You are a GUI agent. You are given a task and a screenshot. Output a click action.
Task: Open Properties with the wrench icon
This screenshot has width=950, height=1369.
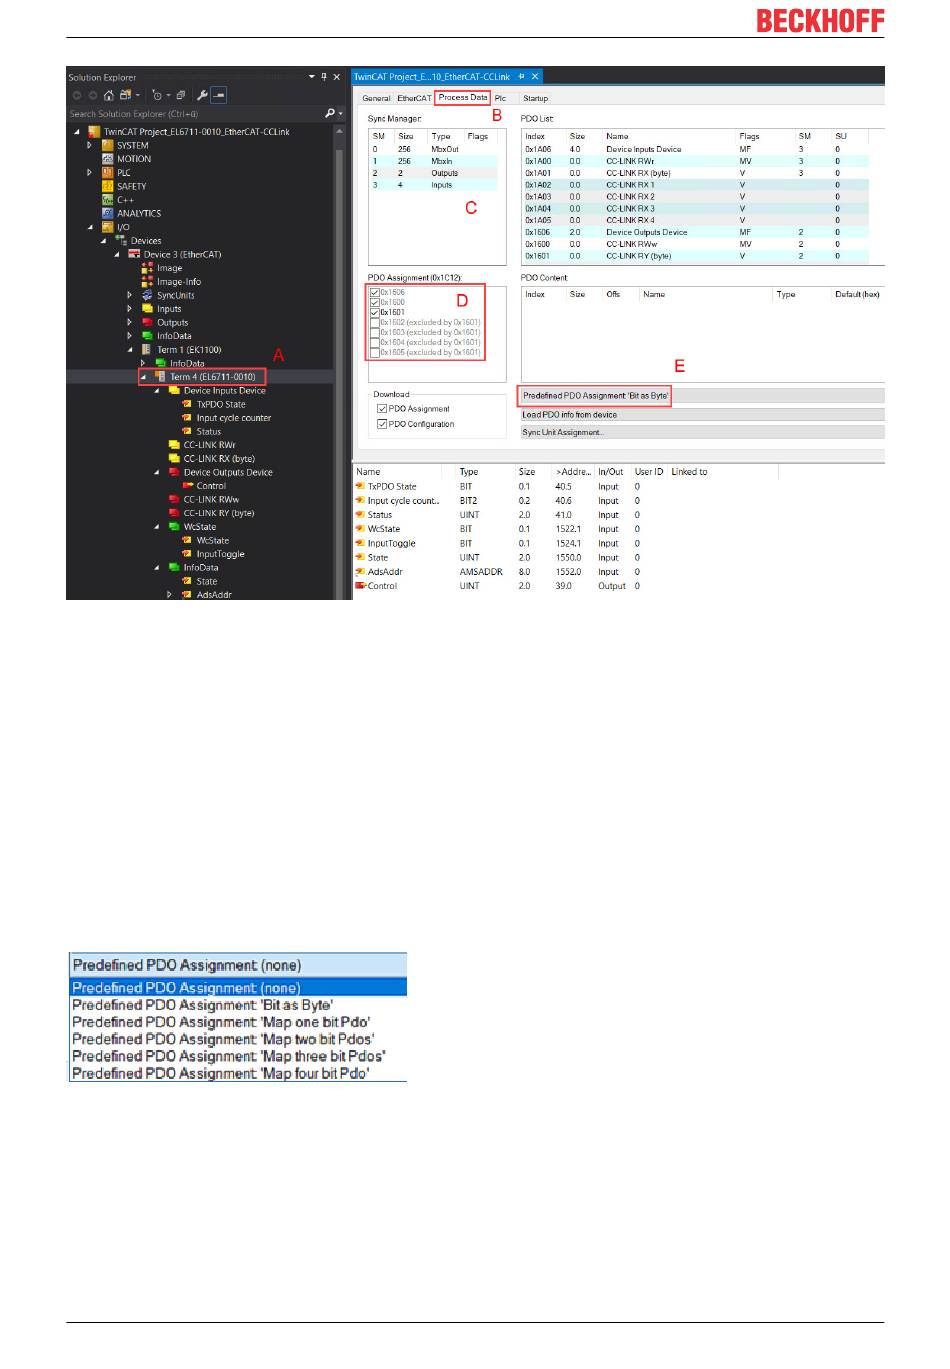(202, 95)
